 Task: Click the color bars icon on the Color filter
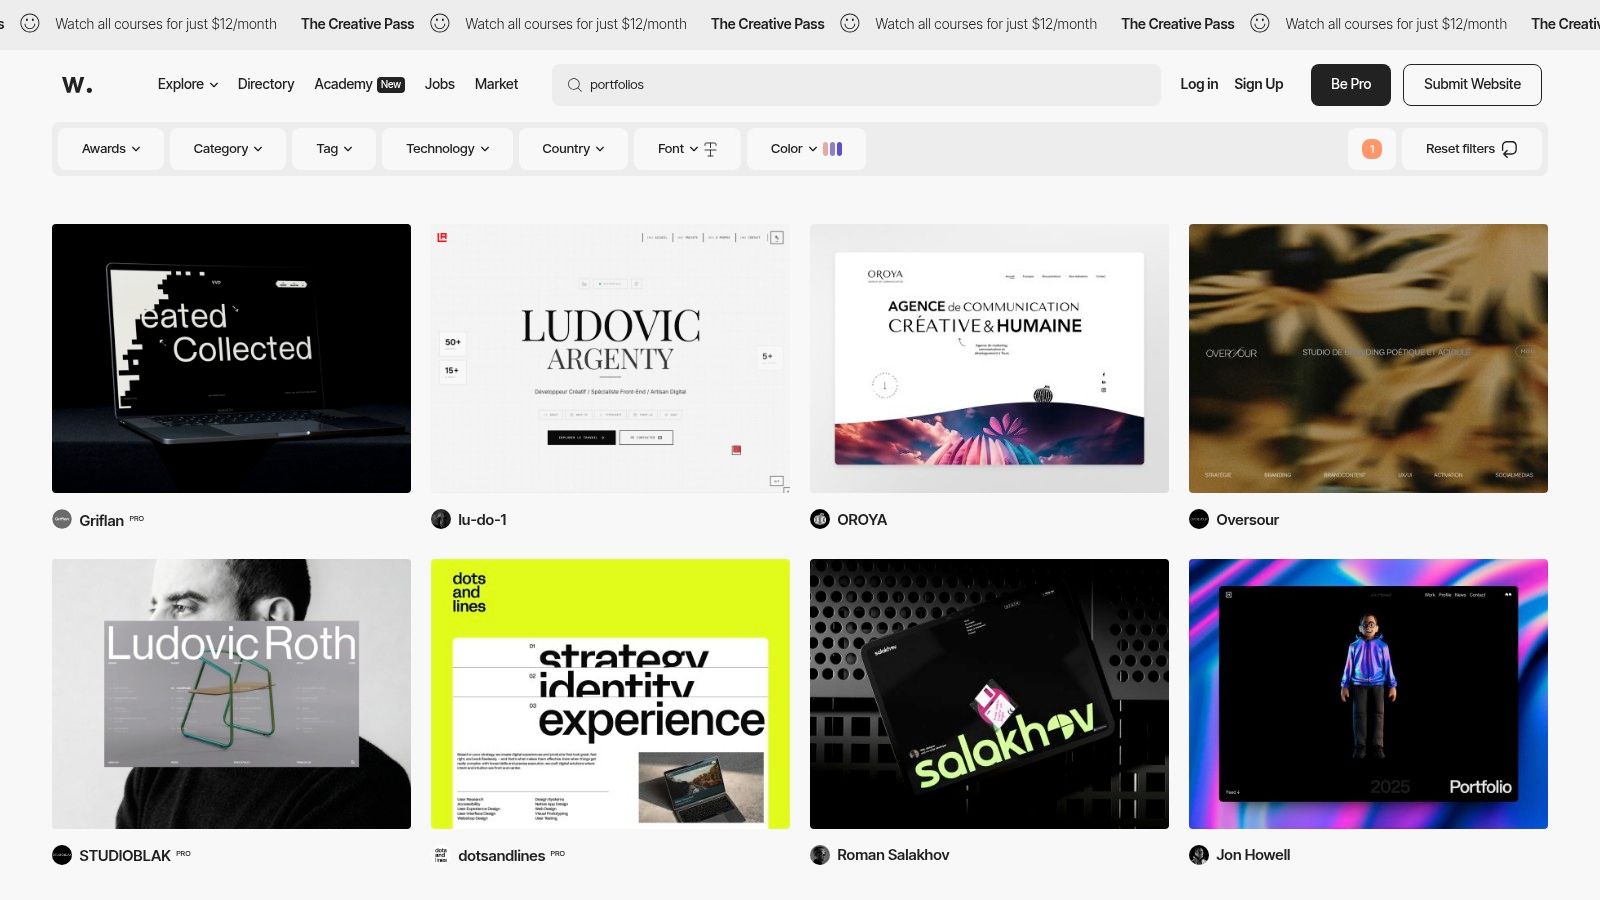pos(832,148)
